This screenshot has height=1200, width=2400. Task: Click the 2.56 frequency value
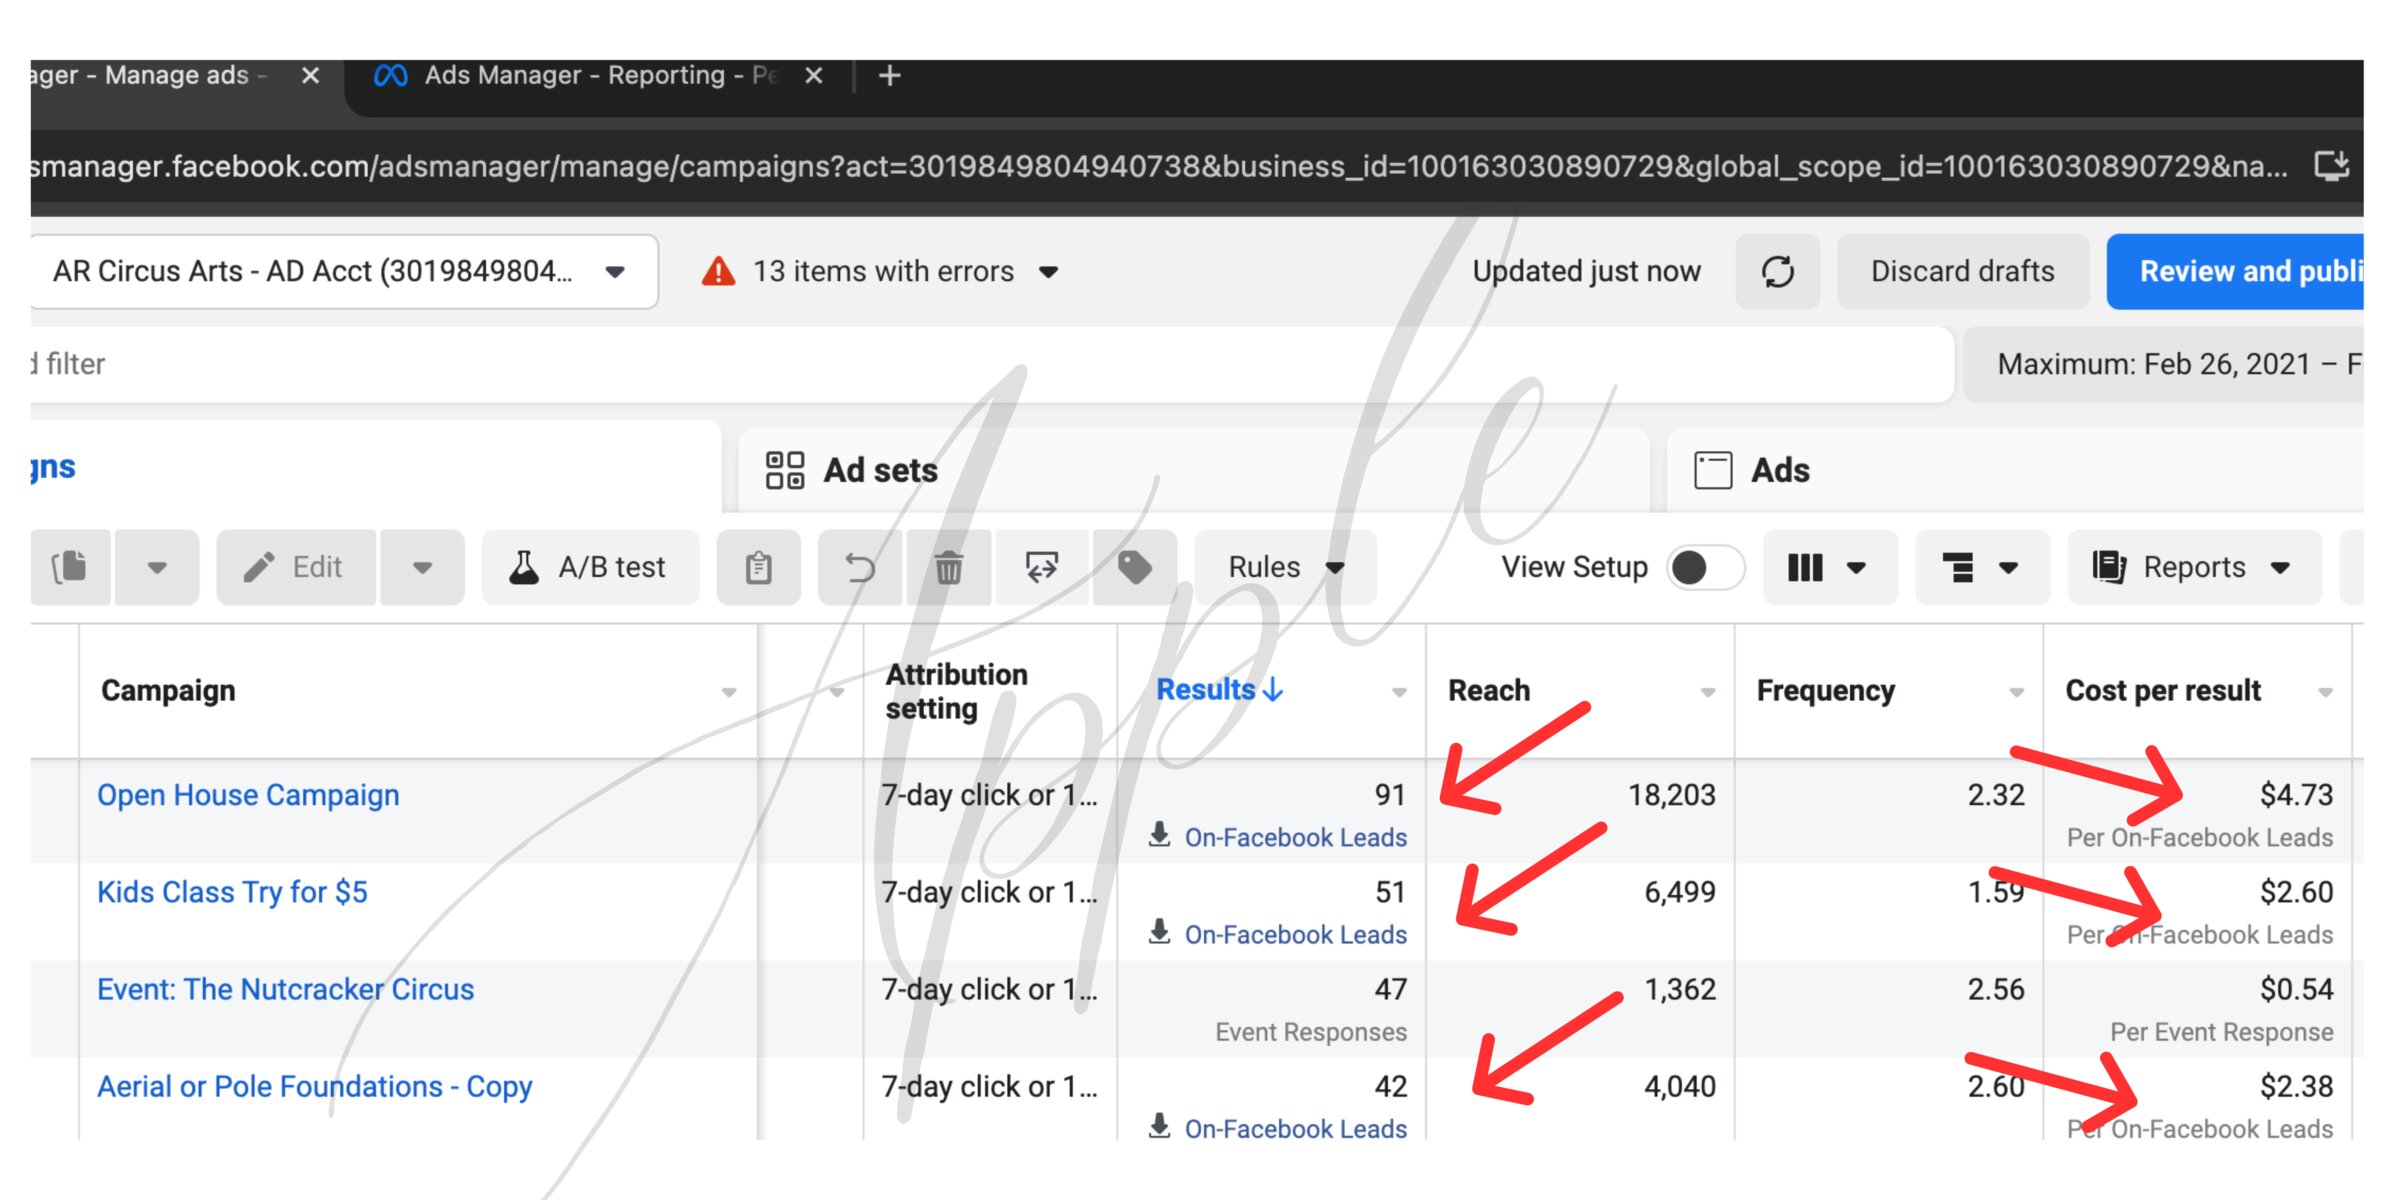1996,989
